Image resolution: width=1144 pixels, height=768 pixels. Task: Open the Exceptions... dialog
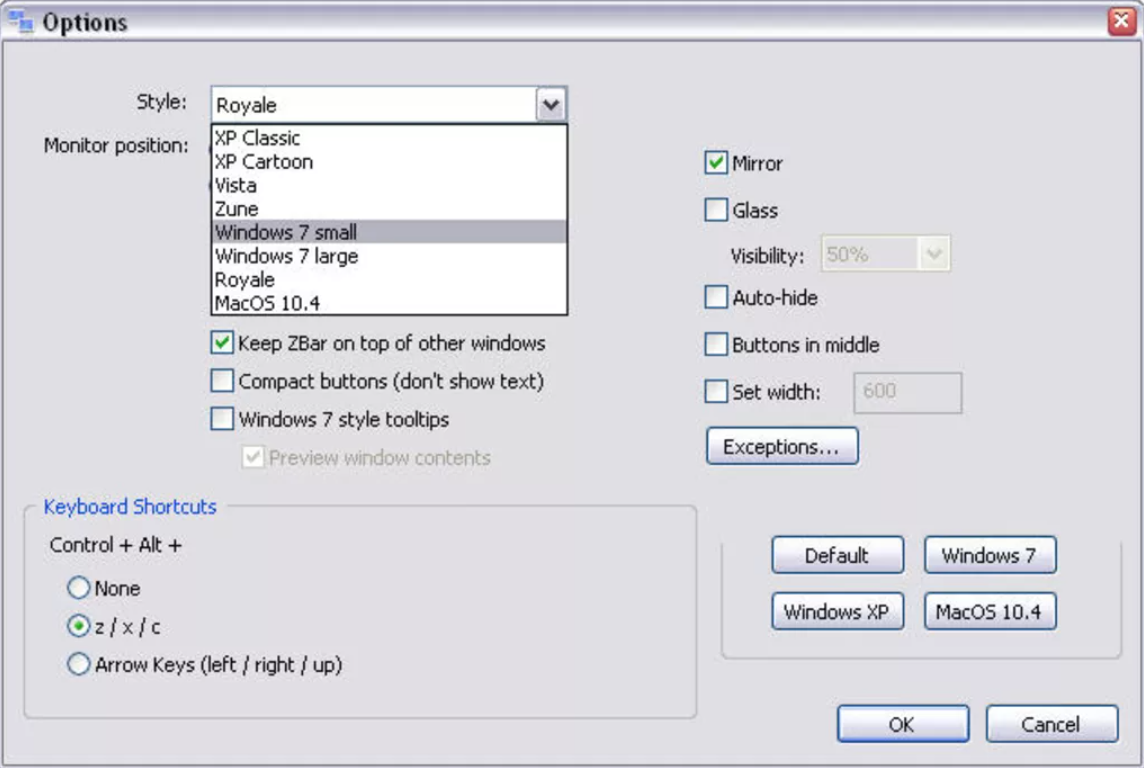point(782,446)
